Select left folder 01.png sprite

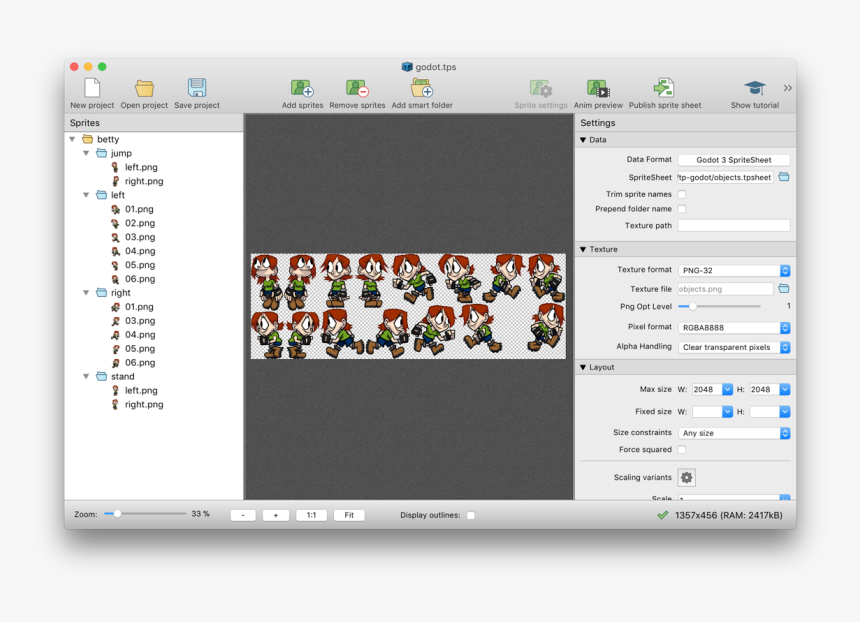tap(139, 209)
